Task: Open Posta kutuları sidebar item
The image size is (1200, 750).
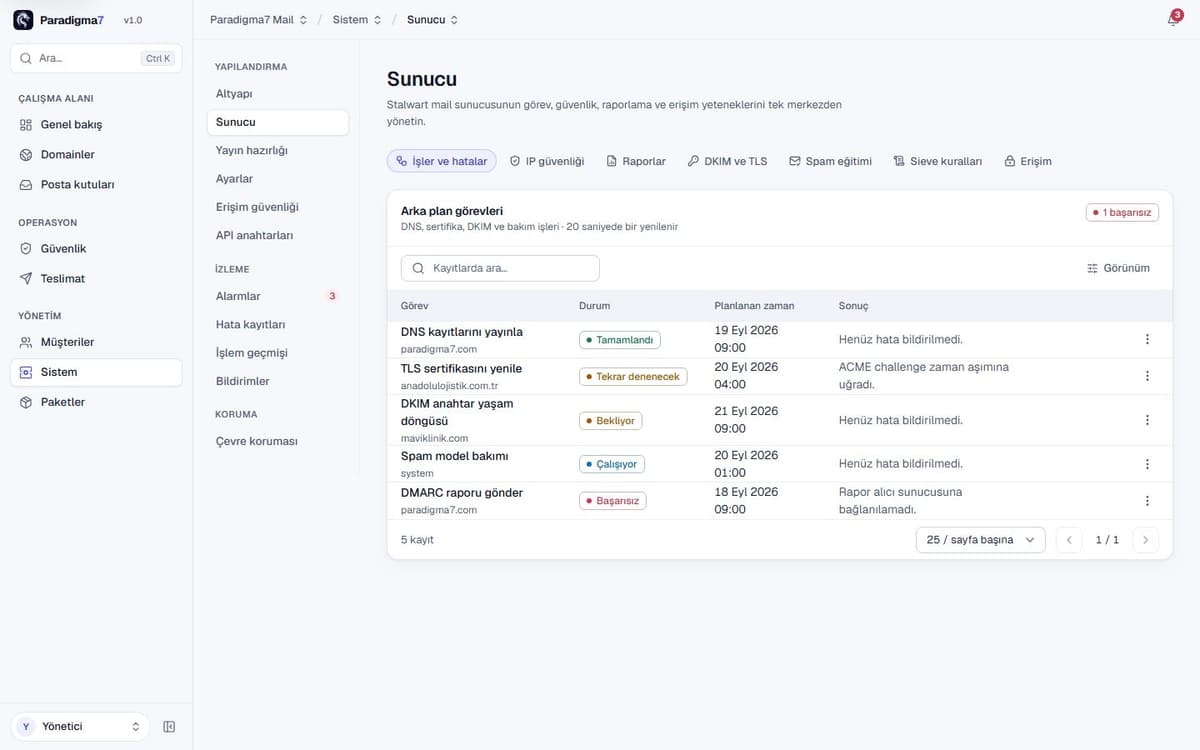Action: 96,185
